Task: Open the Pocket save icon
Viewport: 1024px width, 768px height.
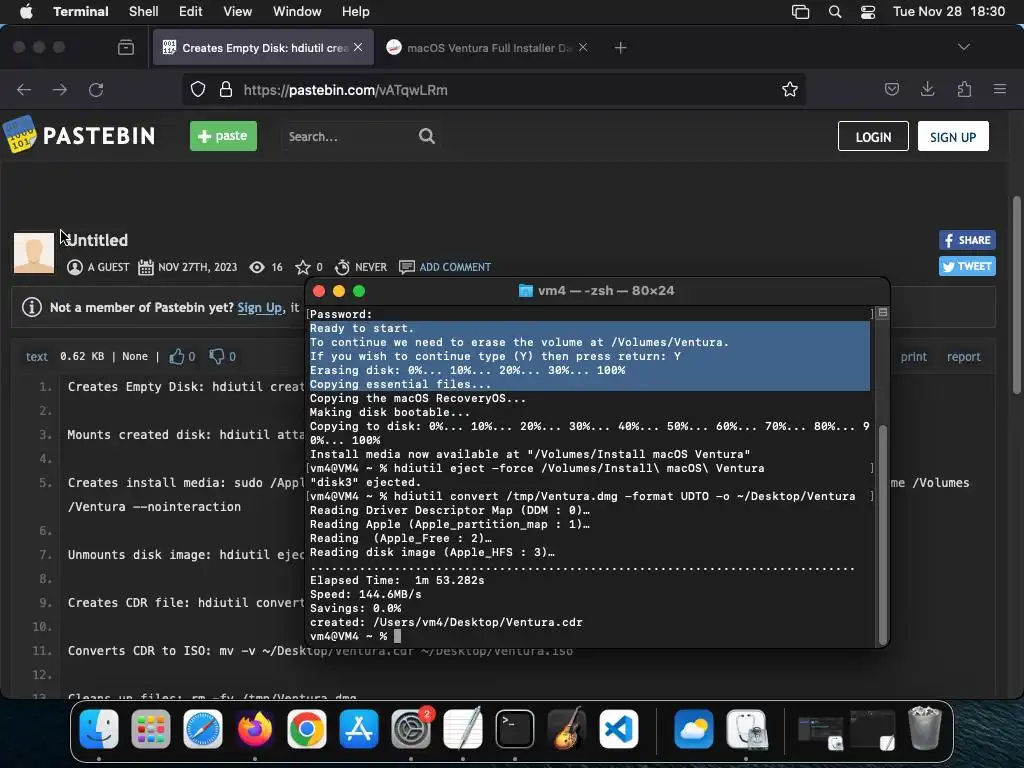Action: [892, 89]
